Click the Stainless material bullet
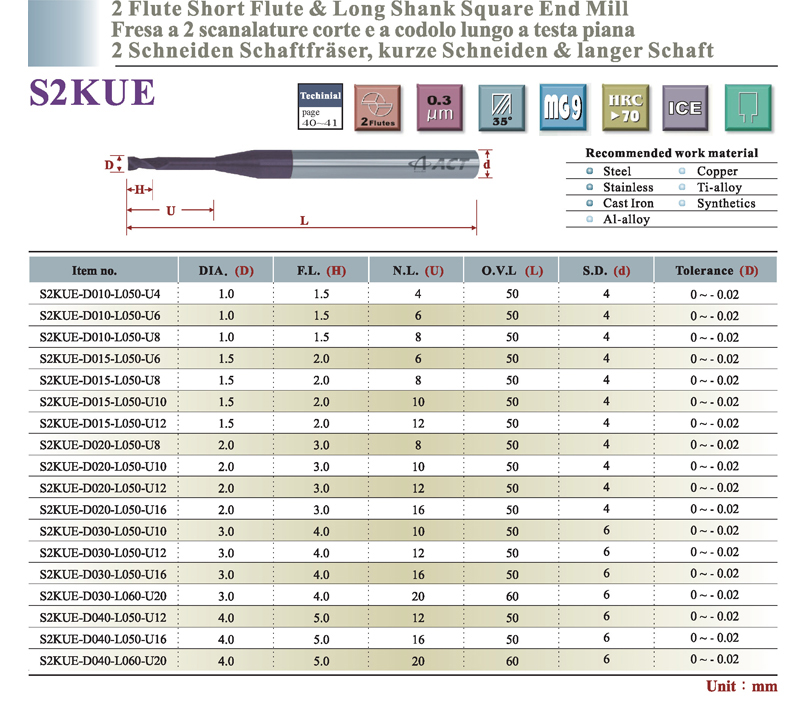 click(590, 187)
